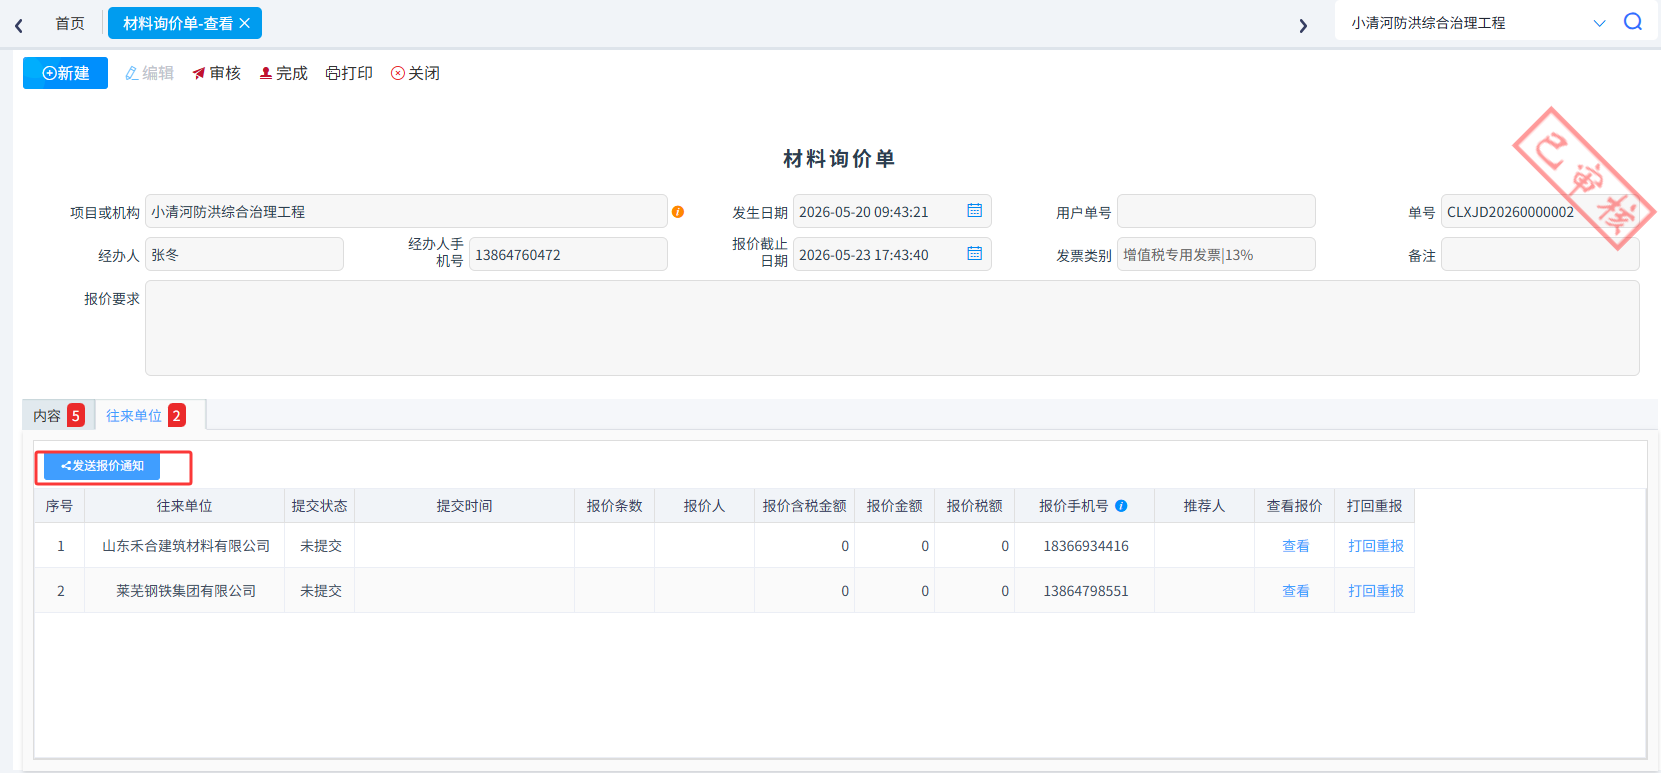Click the 发送报价通知 button
Viewport: 1661px width, 773px height.
tap(102, 466)
